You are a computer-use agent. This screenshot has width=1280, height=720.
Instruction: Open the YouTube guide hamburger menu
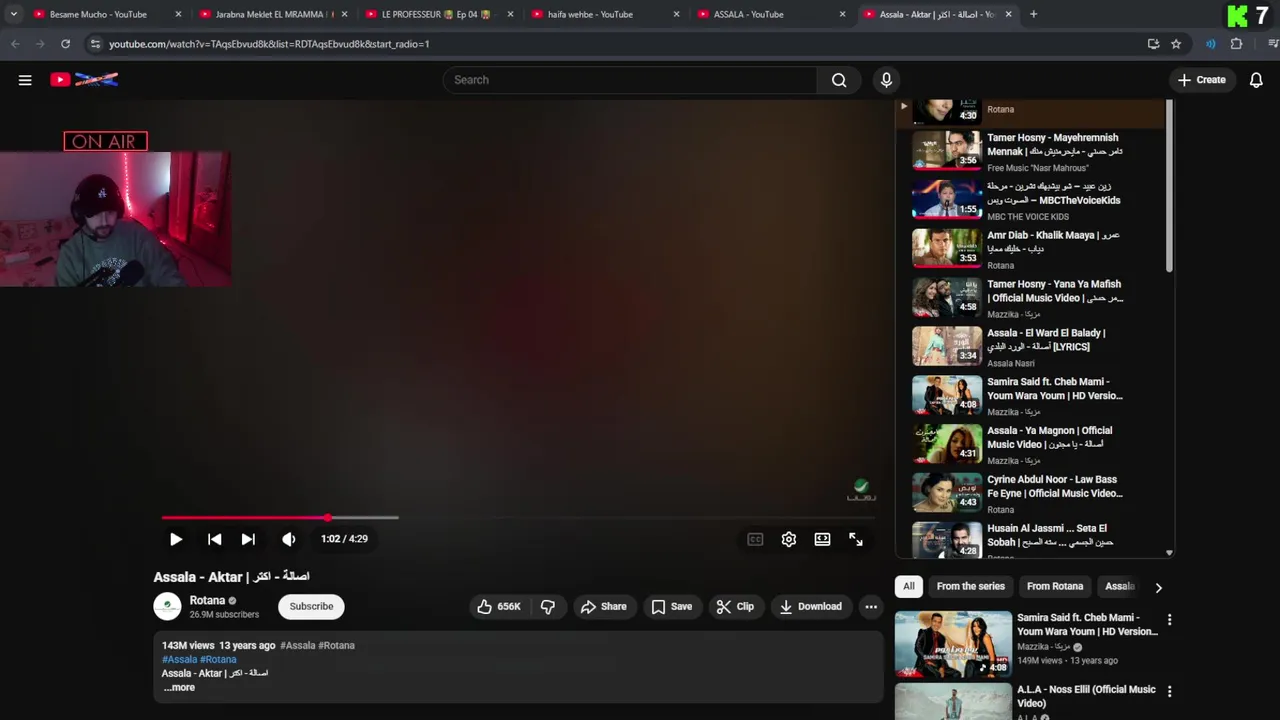(25, 80)
